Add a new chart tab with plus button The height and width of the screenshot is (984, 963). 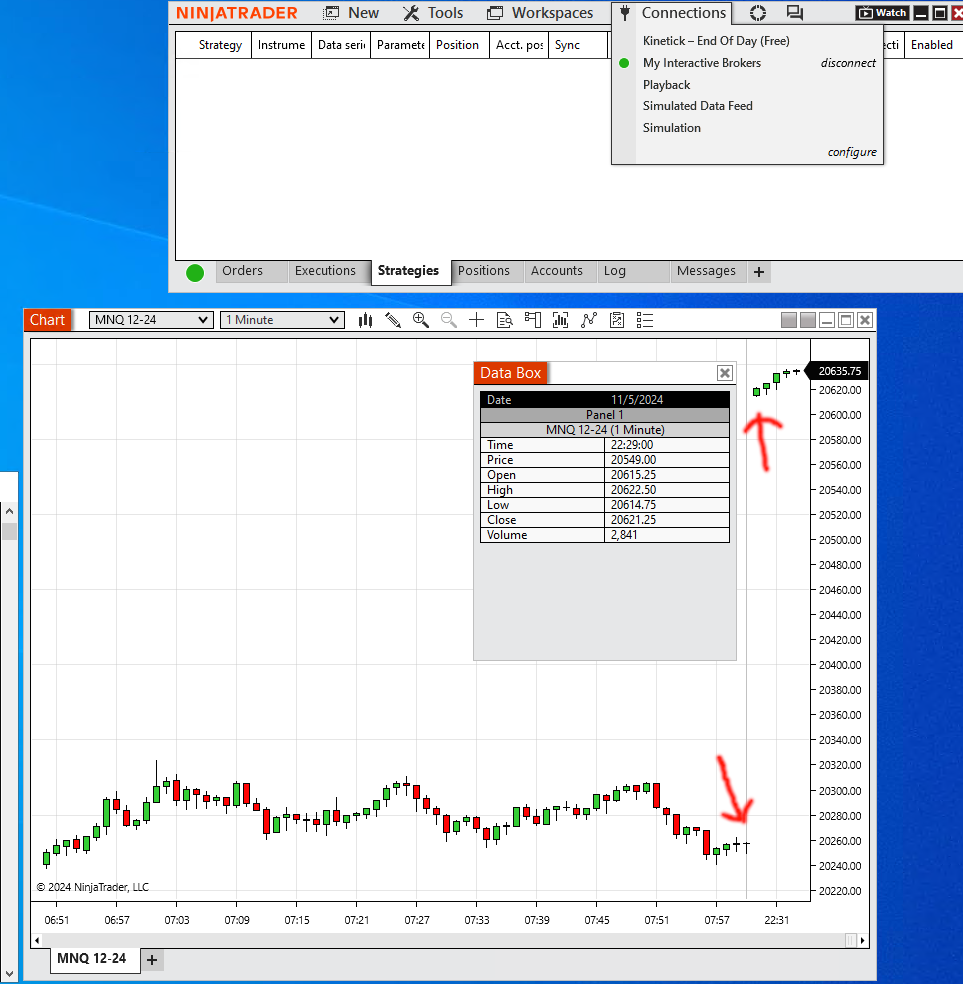[152, 960]
